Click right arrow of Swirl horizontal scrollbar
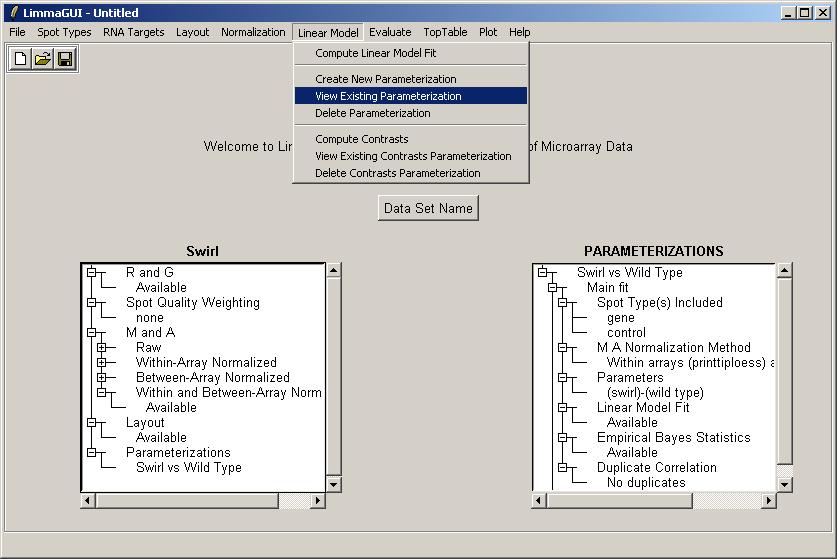837x559 pixels. pos(319,500)
